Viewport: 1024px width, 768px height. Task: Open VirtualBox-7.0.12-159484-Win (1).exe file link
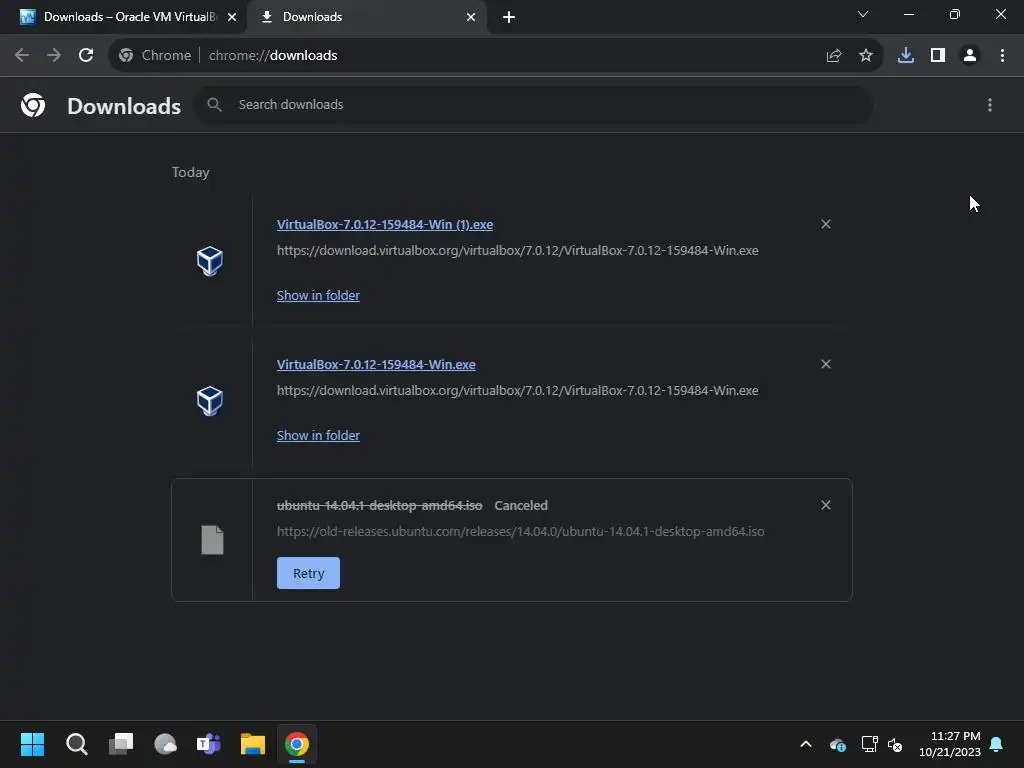click(x=385, y=225)
